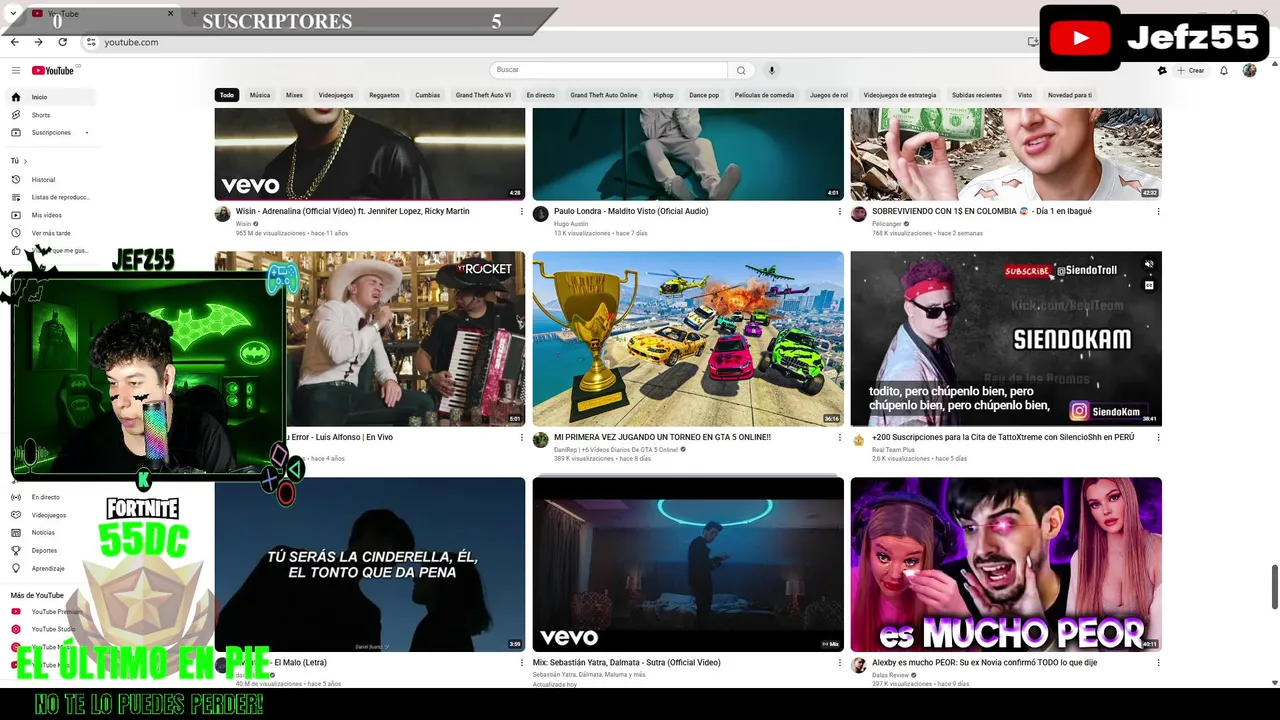Image resolution: width=1280 pixels, height=720 pixels.
Task: Open options menu for Paulo Londra video
Action: (x=839, y=212)
